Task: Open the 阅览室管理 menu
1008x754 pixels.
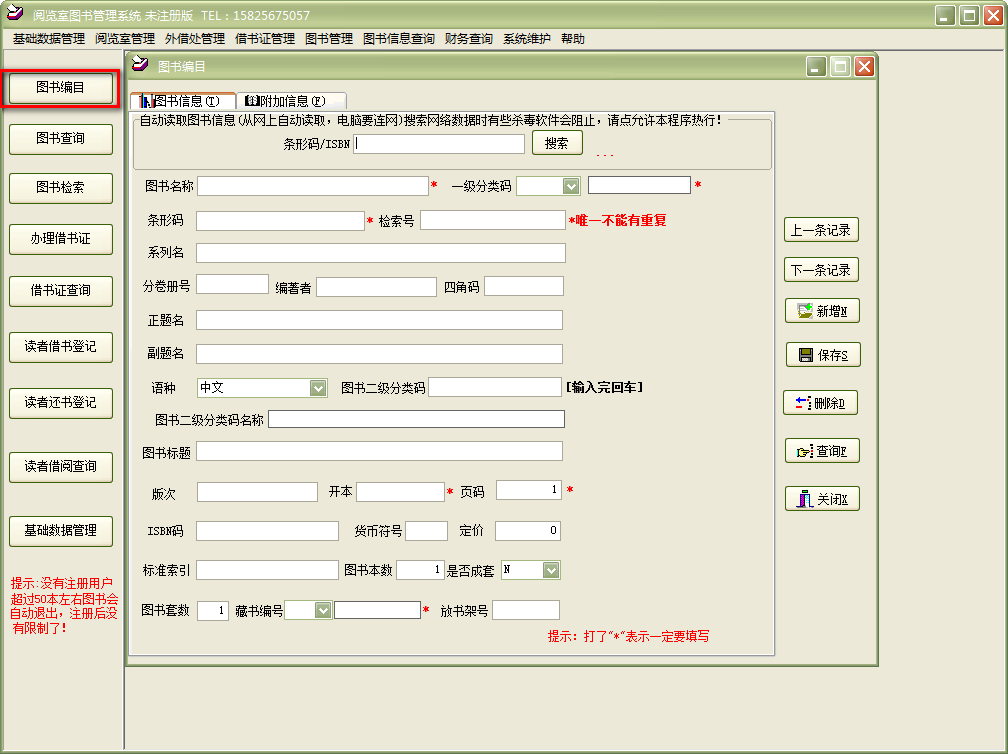Action: pos(125,39)
